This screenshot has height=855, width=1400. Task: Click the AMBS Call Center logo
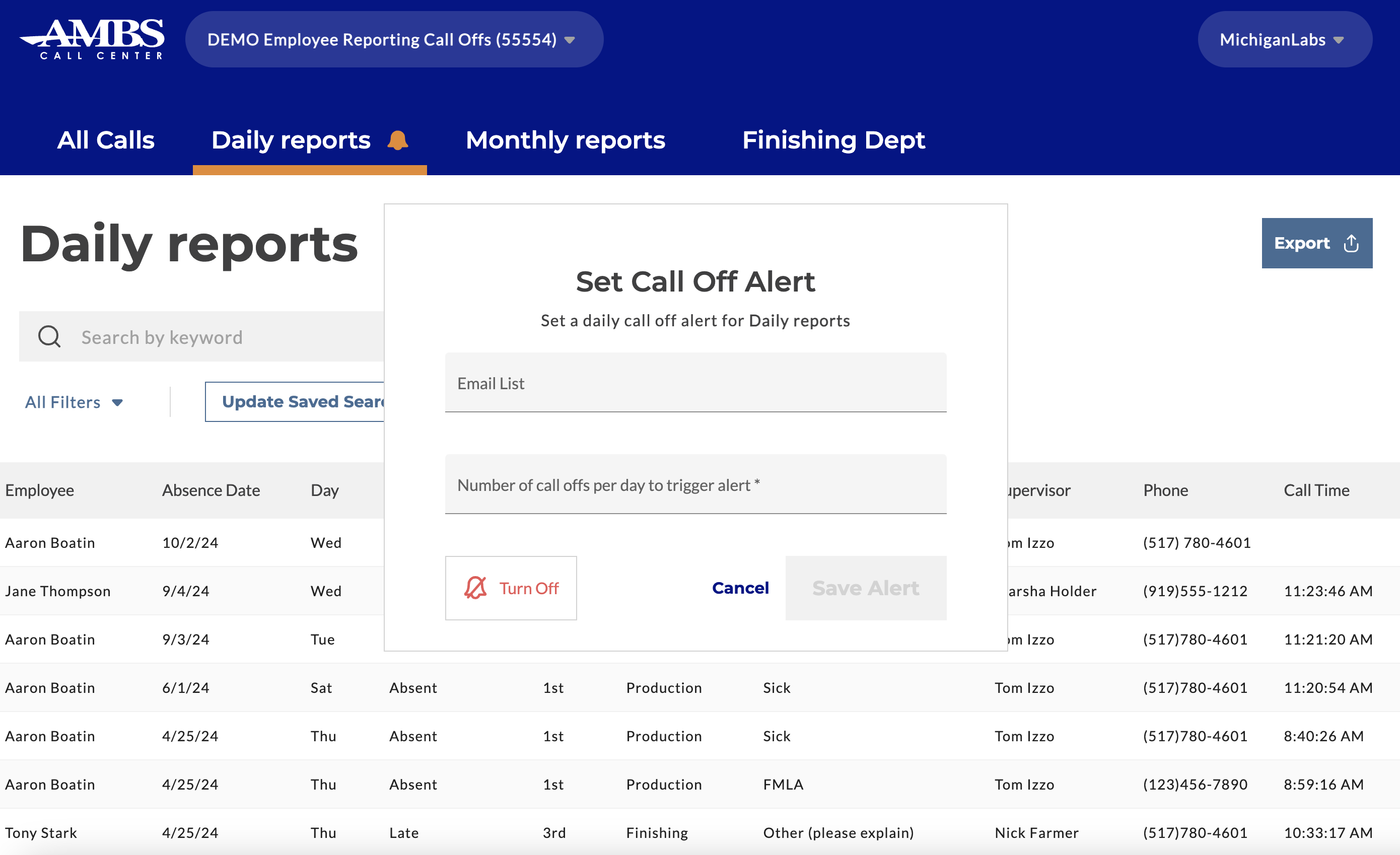92,39
